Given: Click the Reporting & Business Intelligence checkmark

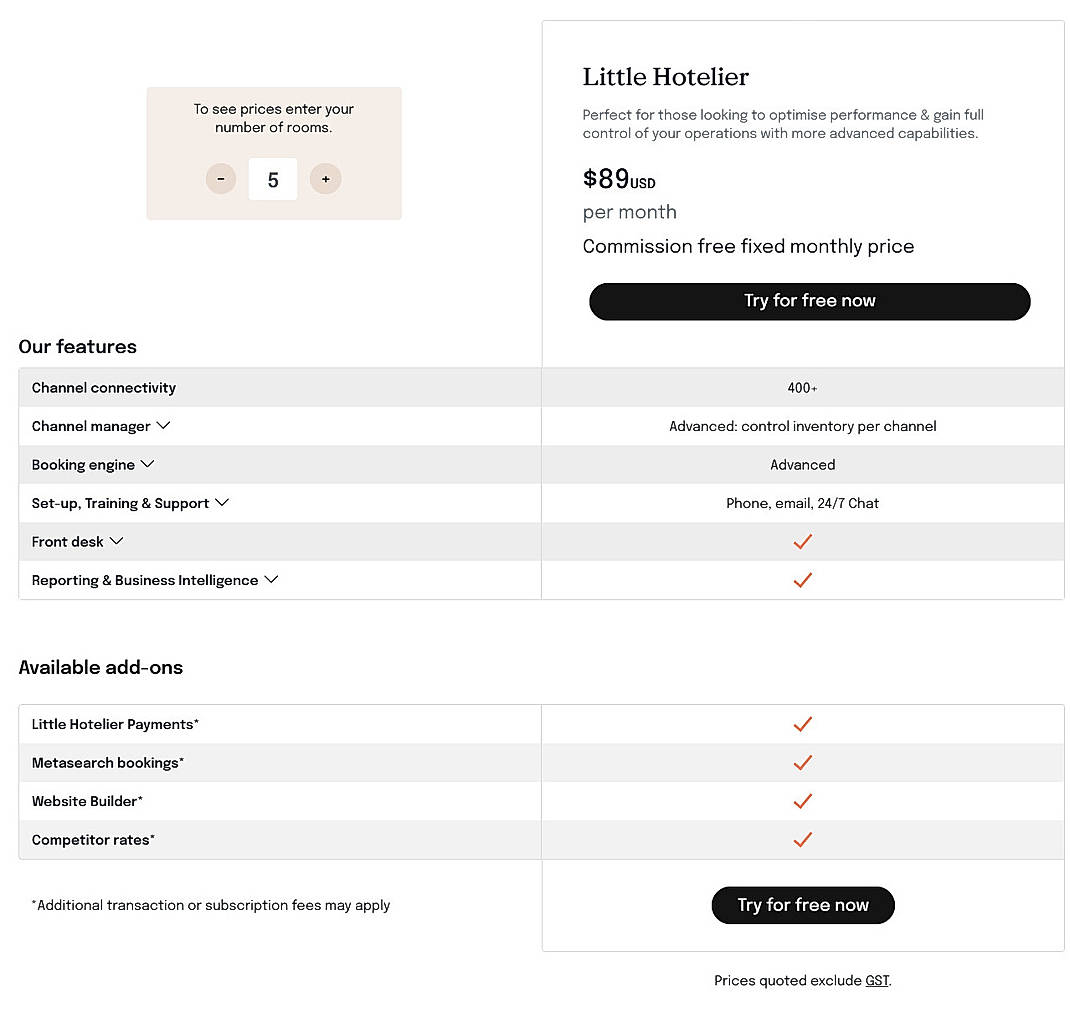Looking at the screenshot, I should click(x=802, y=580).
